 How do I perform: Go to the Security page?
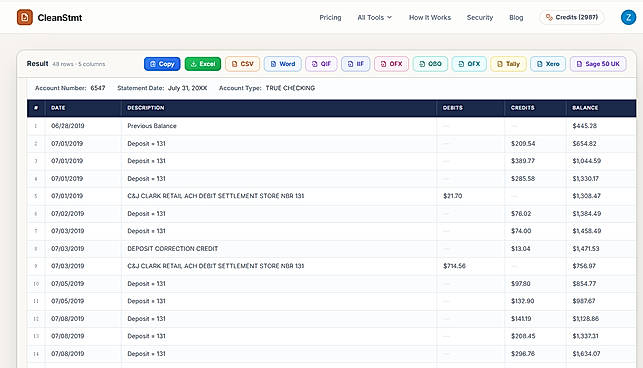(x=480, y=18)
